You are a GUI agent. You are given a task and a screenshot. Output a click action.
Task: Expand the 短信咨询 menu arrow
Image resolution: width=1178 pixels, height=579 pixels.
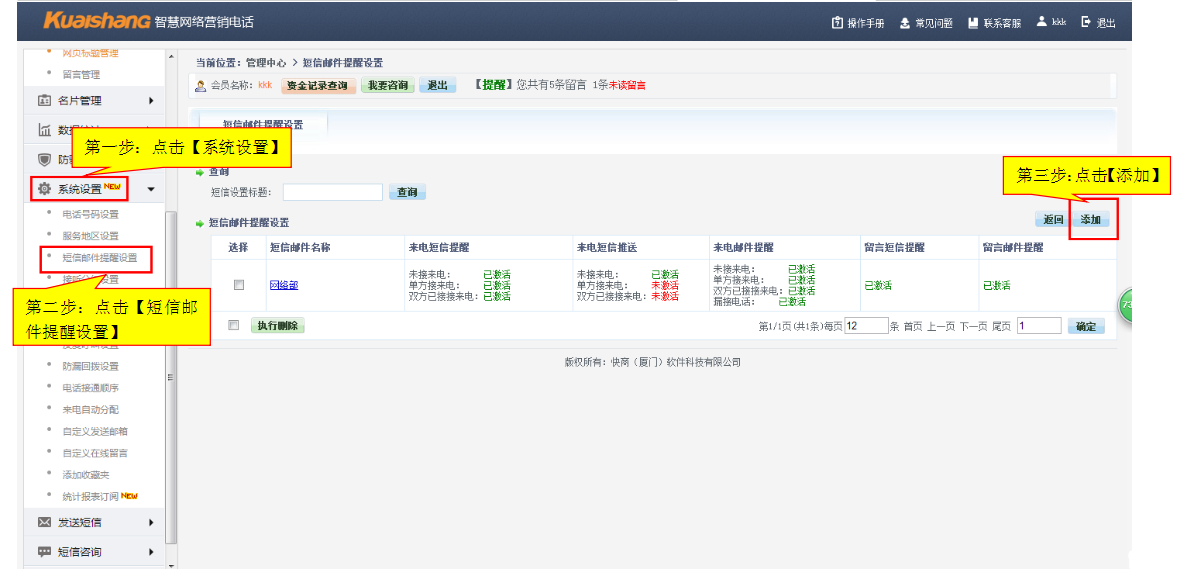(151, 551)
